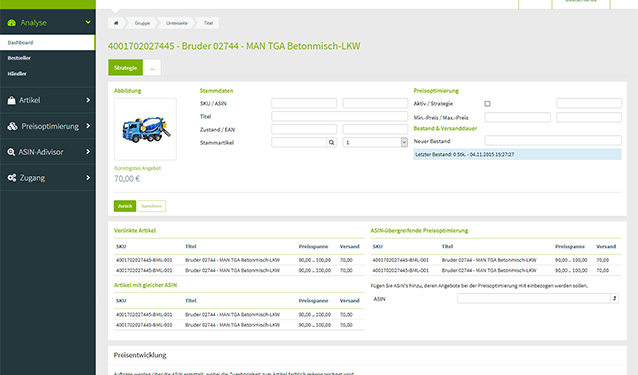
Task: Focus the Min.-Preis input field
Action: (518, 118)
